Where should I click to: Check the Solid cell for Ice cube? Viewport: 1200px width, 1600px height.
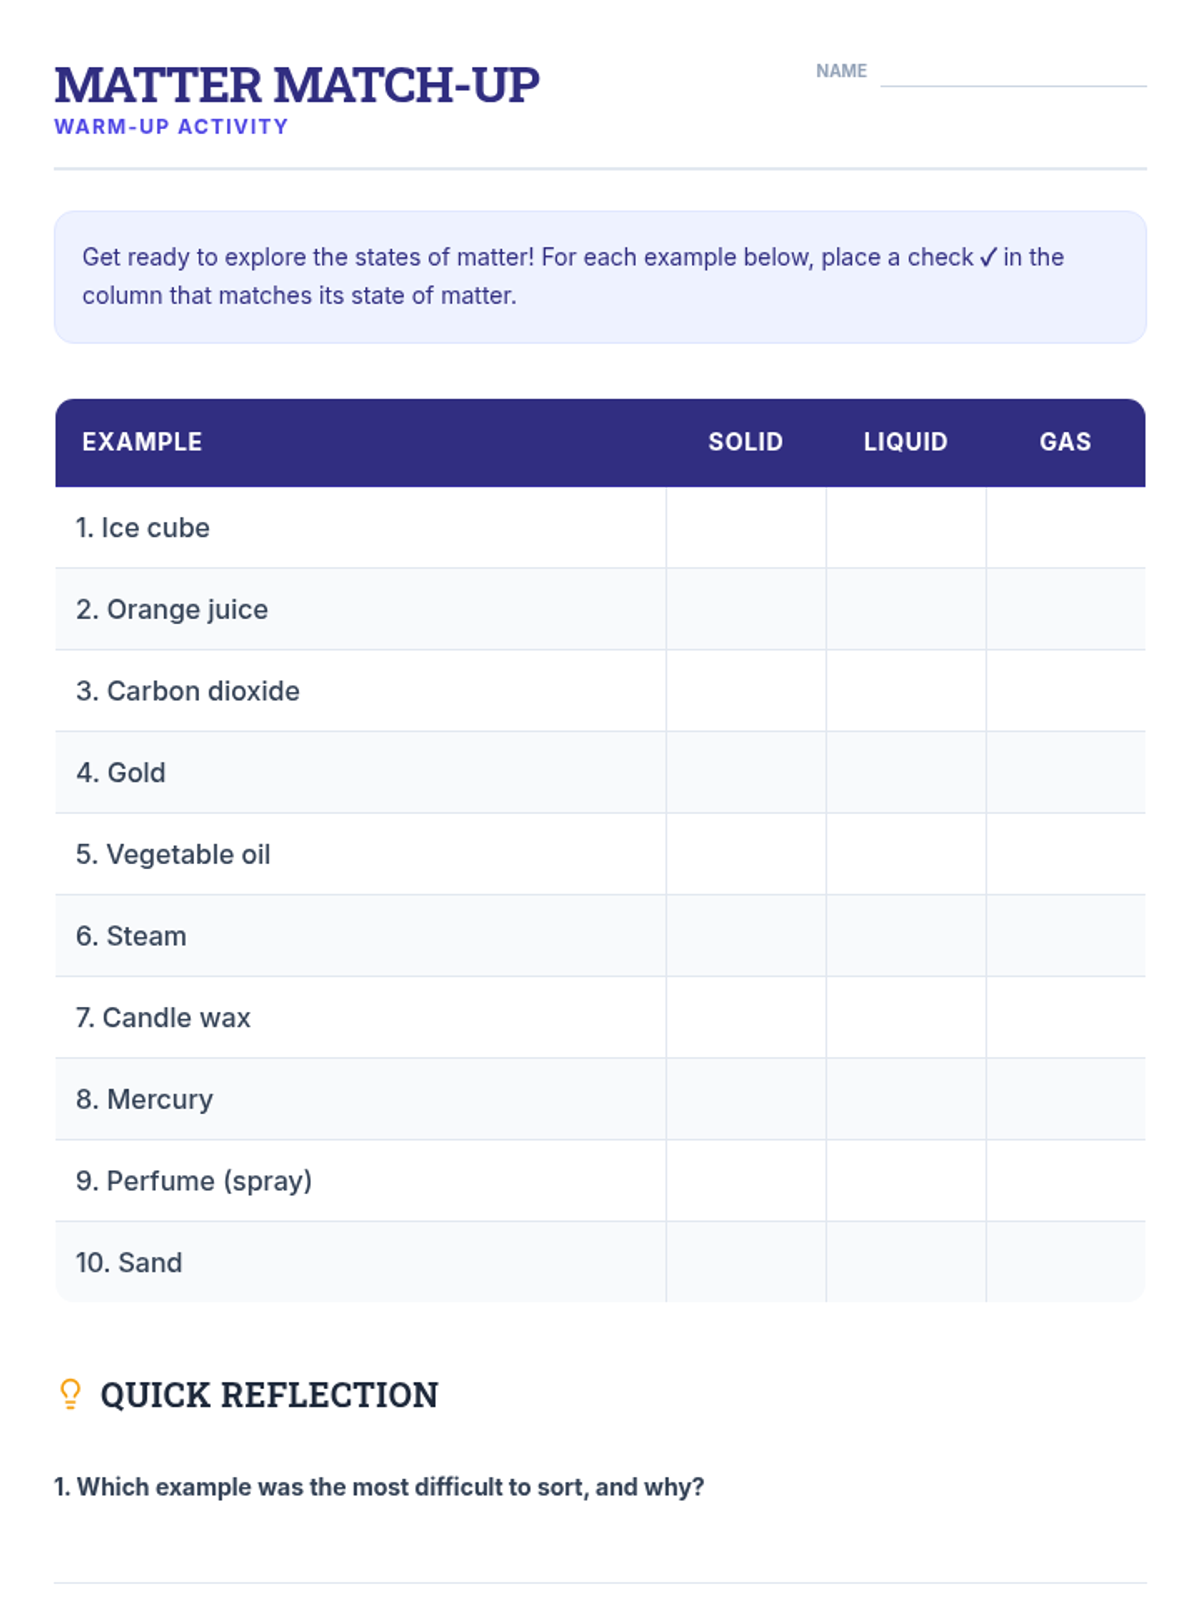(x=746, y=528)
